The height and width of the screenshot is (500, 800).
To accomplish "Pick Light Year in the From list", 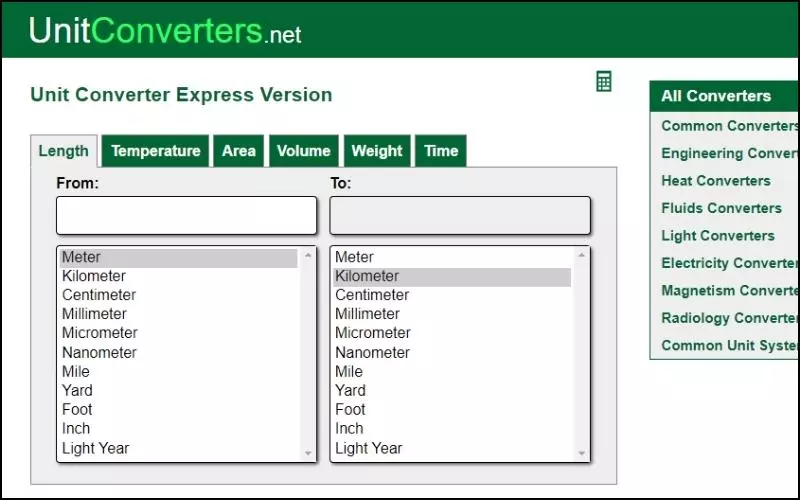I will tap(95, 448).
